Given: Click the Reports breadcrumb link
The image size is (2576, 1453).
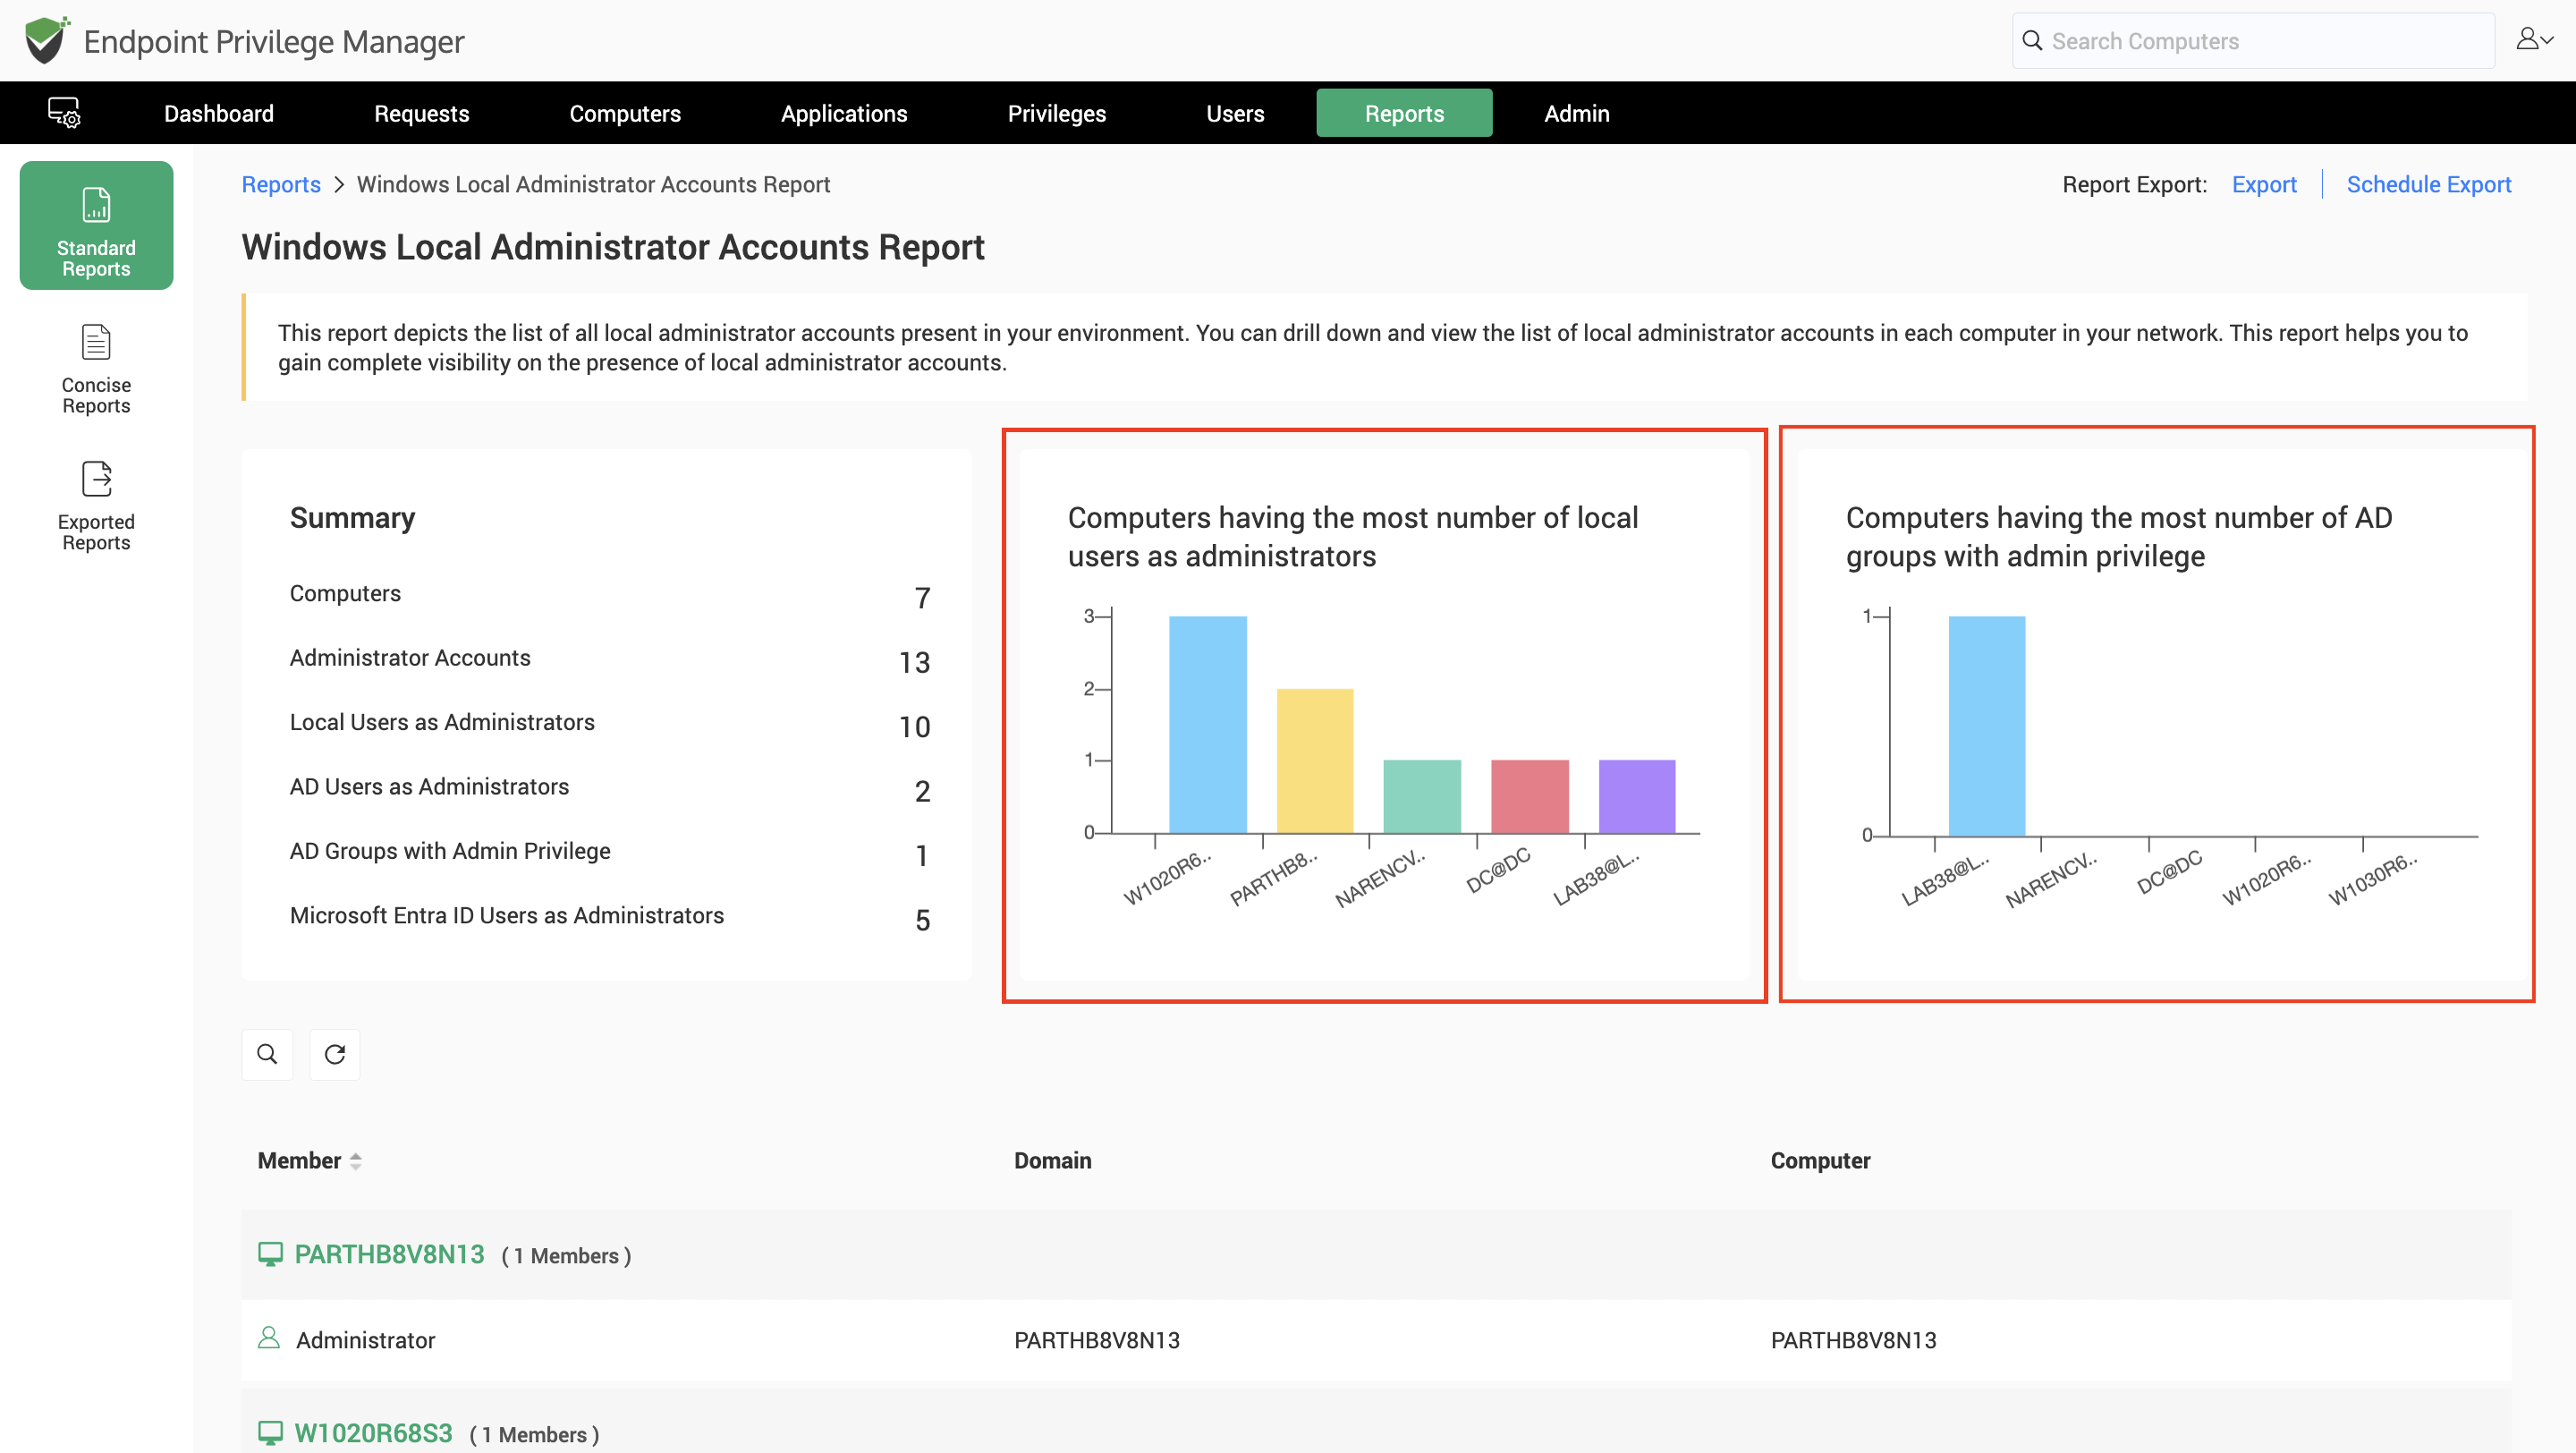Looking at the screenshot, I should tap(281, 184).
